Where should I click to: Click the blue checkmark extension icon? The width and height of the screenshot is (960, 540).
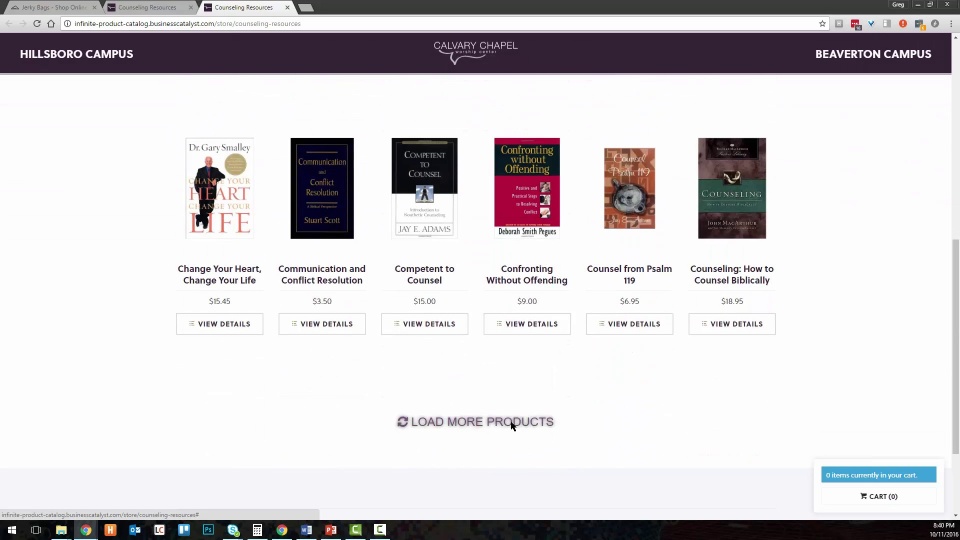pyautogui.click(x=871, y=23)
